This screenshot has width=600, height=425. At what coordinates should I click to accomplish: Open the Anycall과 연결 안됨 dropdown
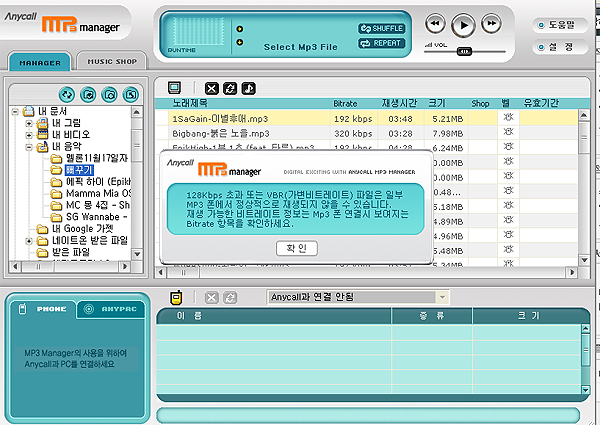[x=442, y=297]
